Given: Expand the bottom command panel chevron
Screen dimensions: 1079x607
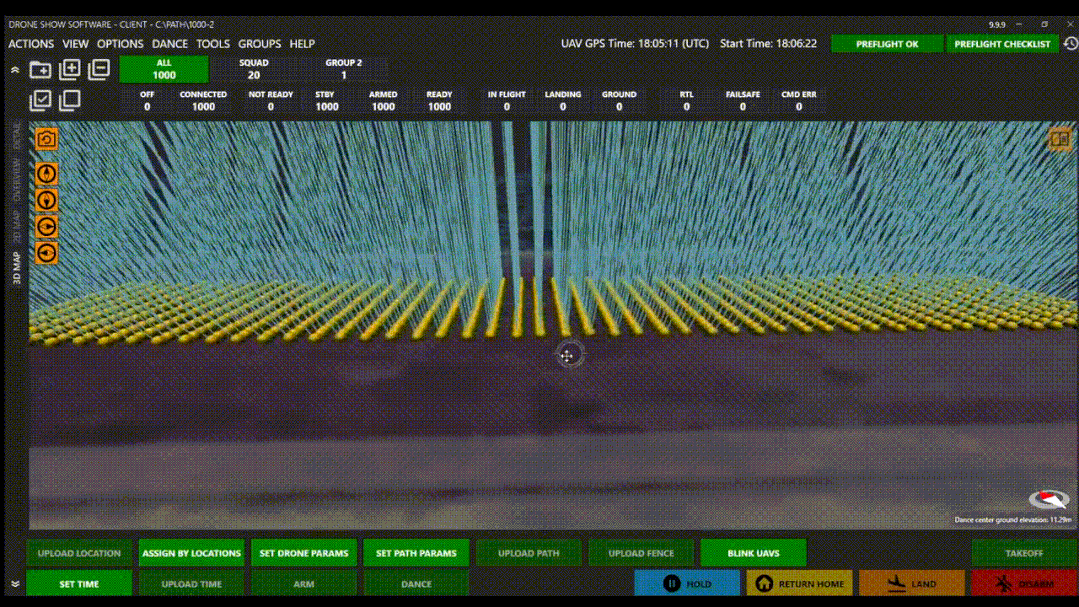Looking at the screenshot, I should (x=15, y=583).
